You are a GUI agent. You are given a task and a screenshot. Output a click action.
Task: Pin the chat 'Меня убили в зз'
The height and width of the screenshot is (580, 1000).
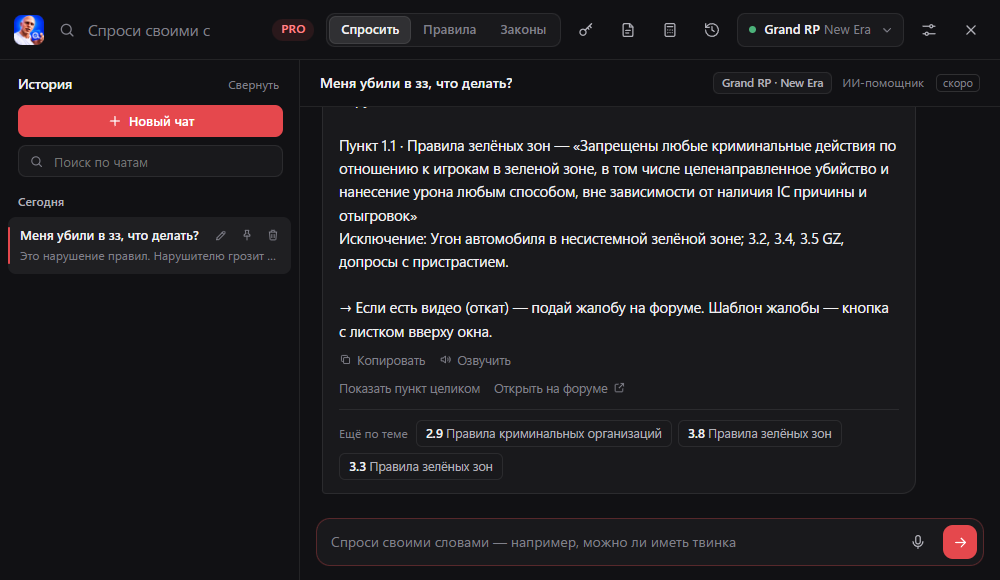(x=247, y=235)
